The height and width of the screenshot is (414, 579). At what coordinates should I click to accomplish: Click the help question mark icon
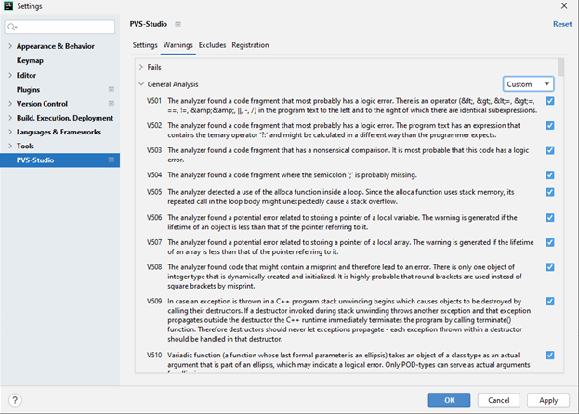(x=15, y=400)
